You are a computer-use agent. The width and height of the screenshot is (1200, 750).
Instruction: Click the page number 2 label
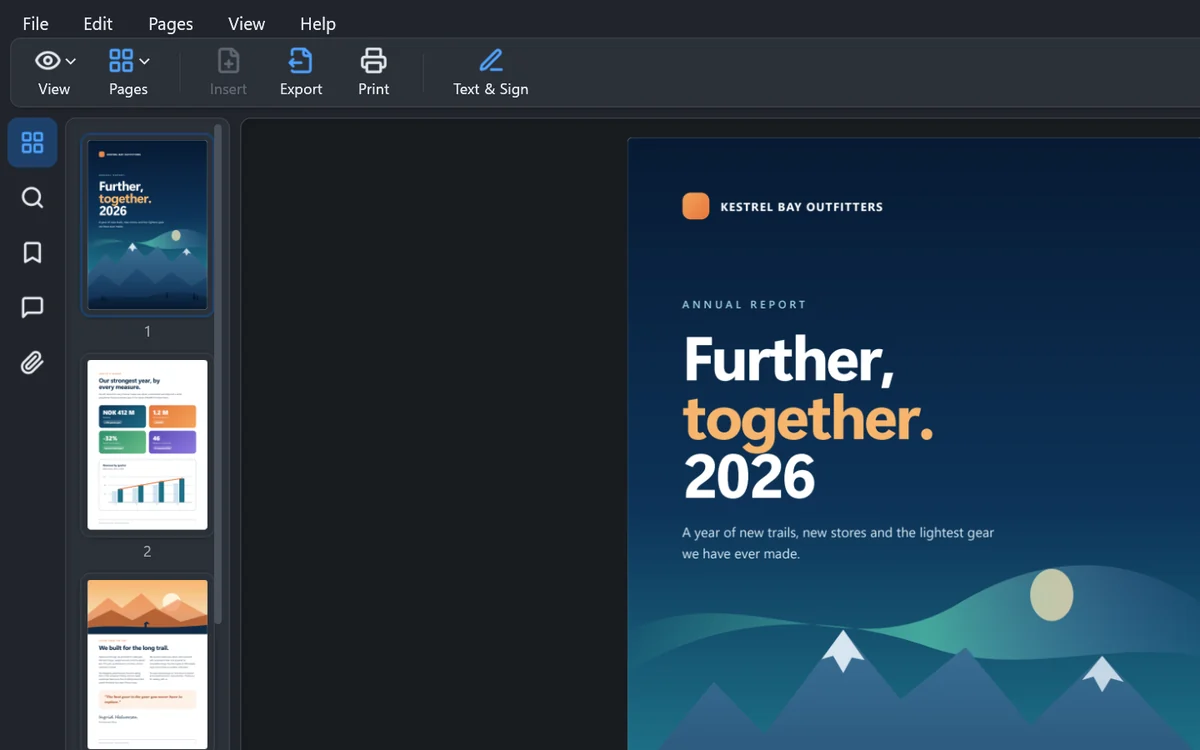147,551
